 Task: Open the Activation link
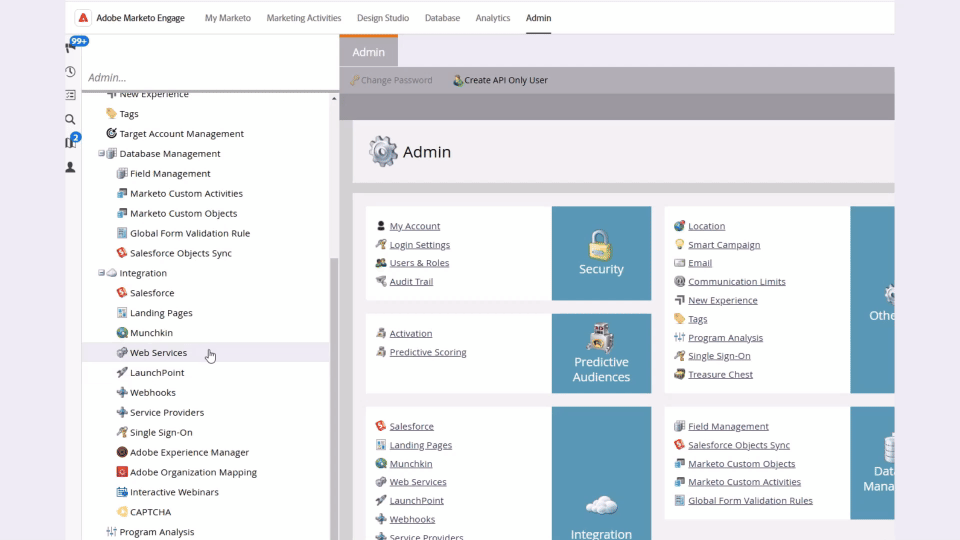(411, 333)
